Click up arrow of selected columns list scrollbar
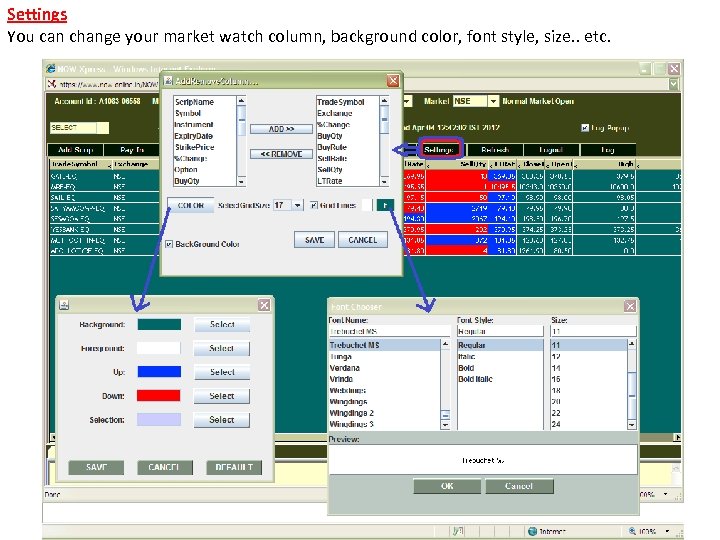This screenshot has width=720, height=540. (x=384, y=100)
